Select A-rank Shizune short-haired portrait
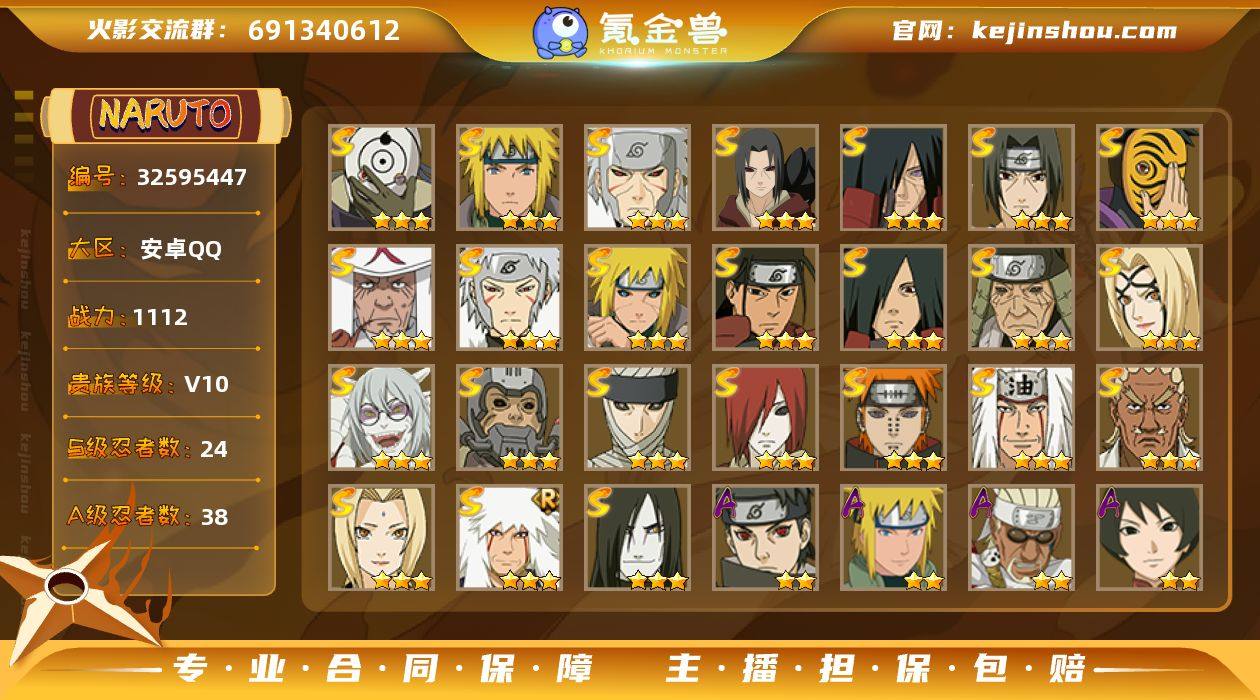1260x700 pixels. coord(1150,538)
